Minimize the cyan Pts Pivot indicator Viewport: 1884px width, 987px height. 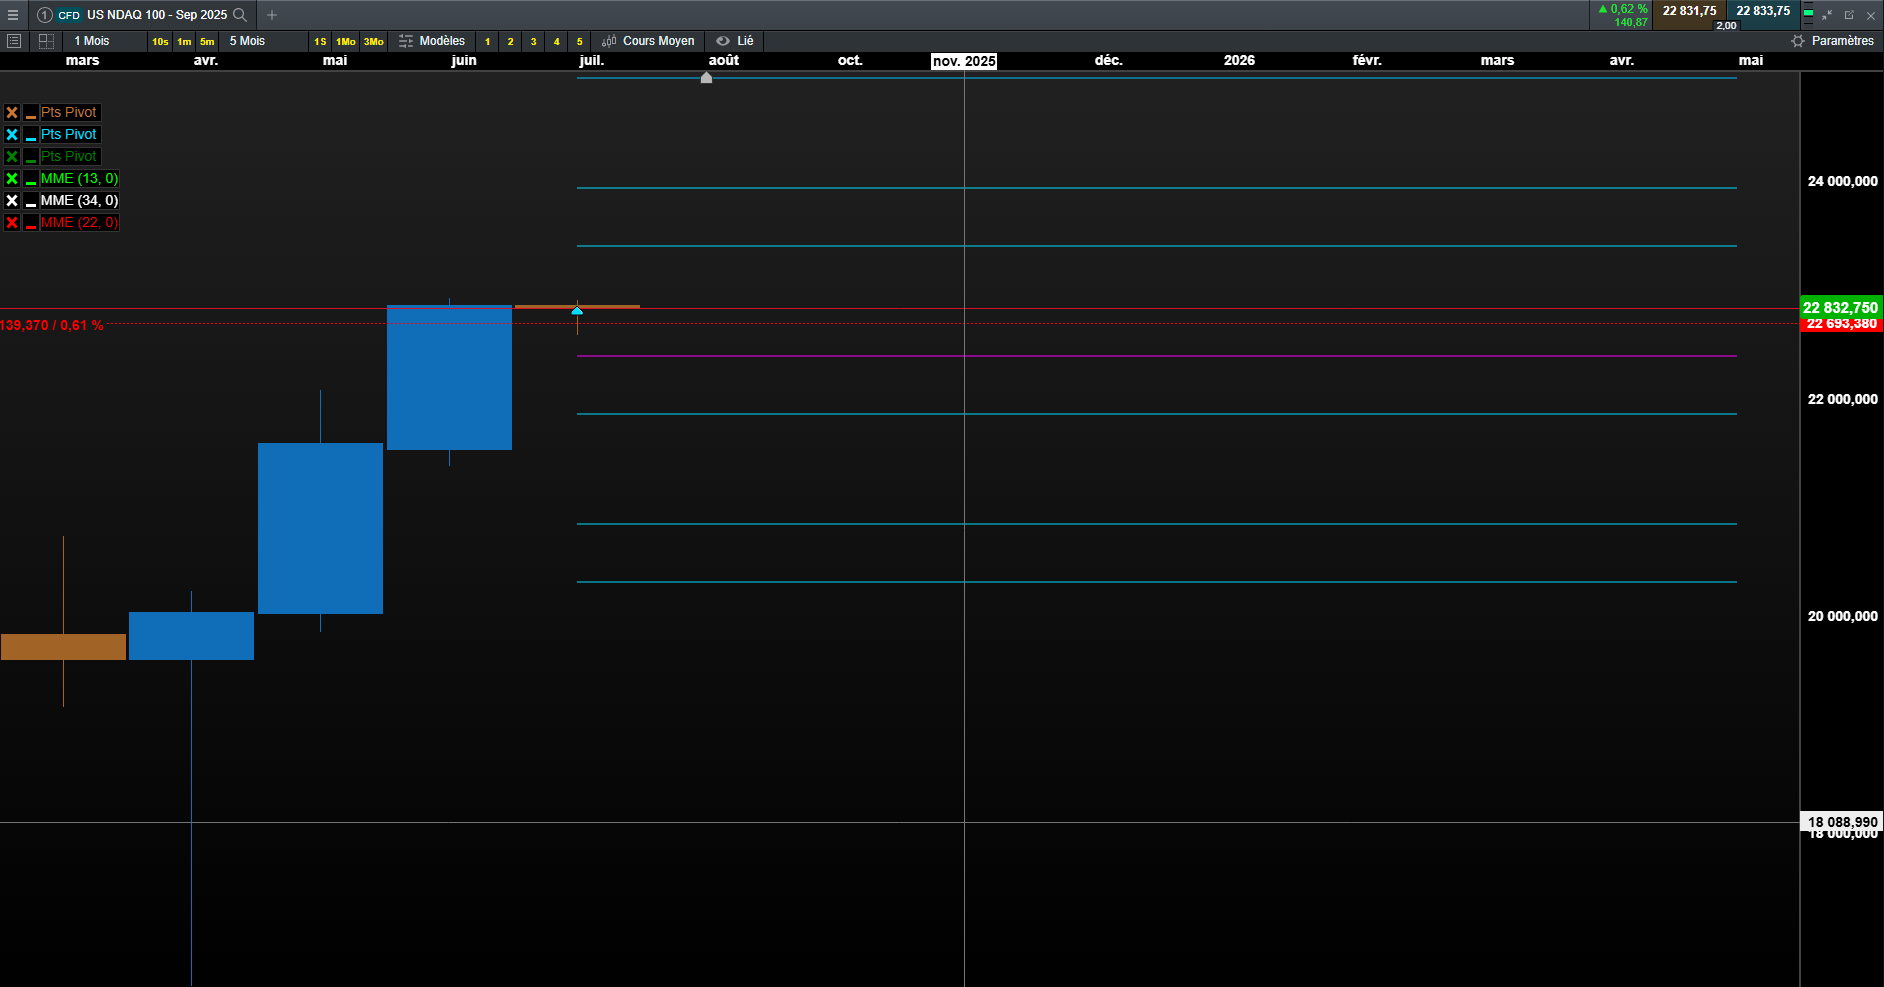[31, 135]
